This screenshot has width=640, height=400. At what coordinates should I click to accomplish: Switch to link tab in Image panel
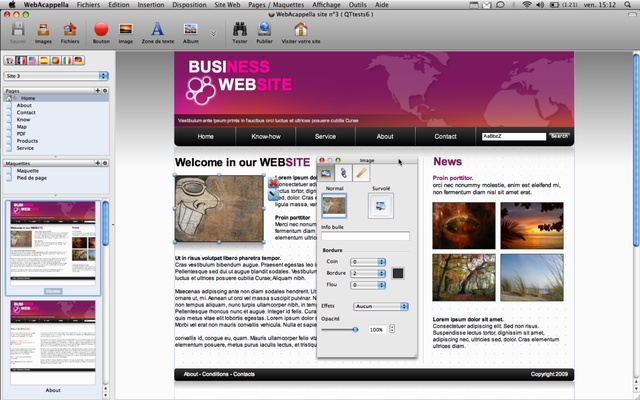click(x=343, y=173)
